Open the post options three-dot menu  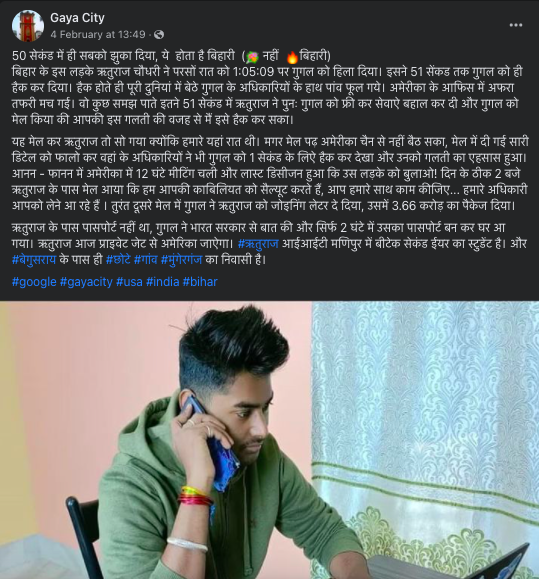point(516,25)
